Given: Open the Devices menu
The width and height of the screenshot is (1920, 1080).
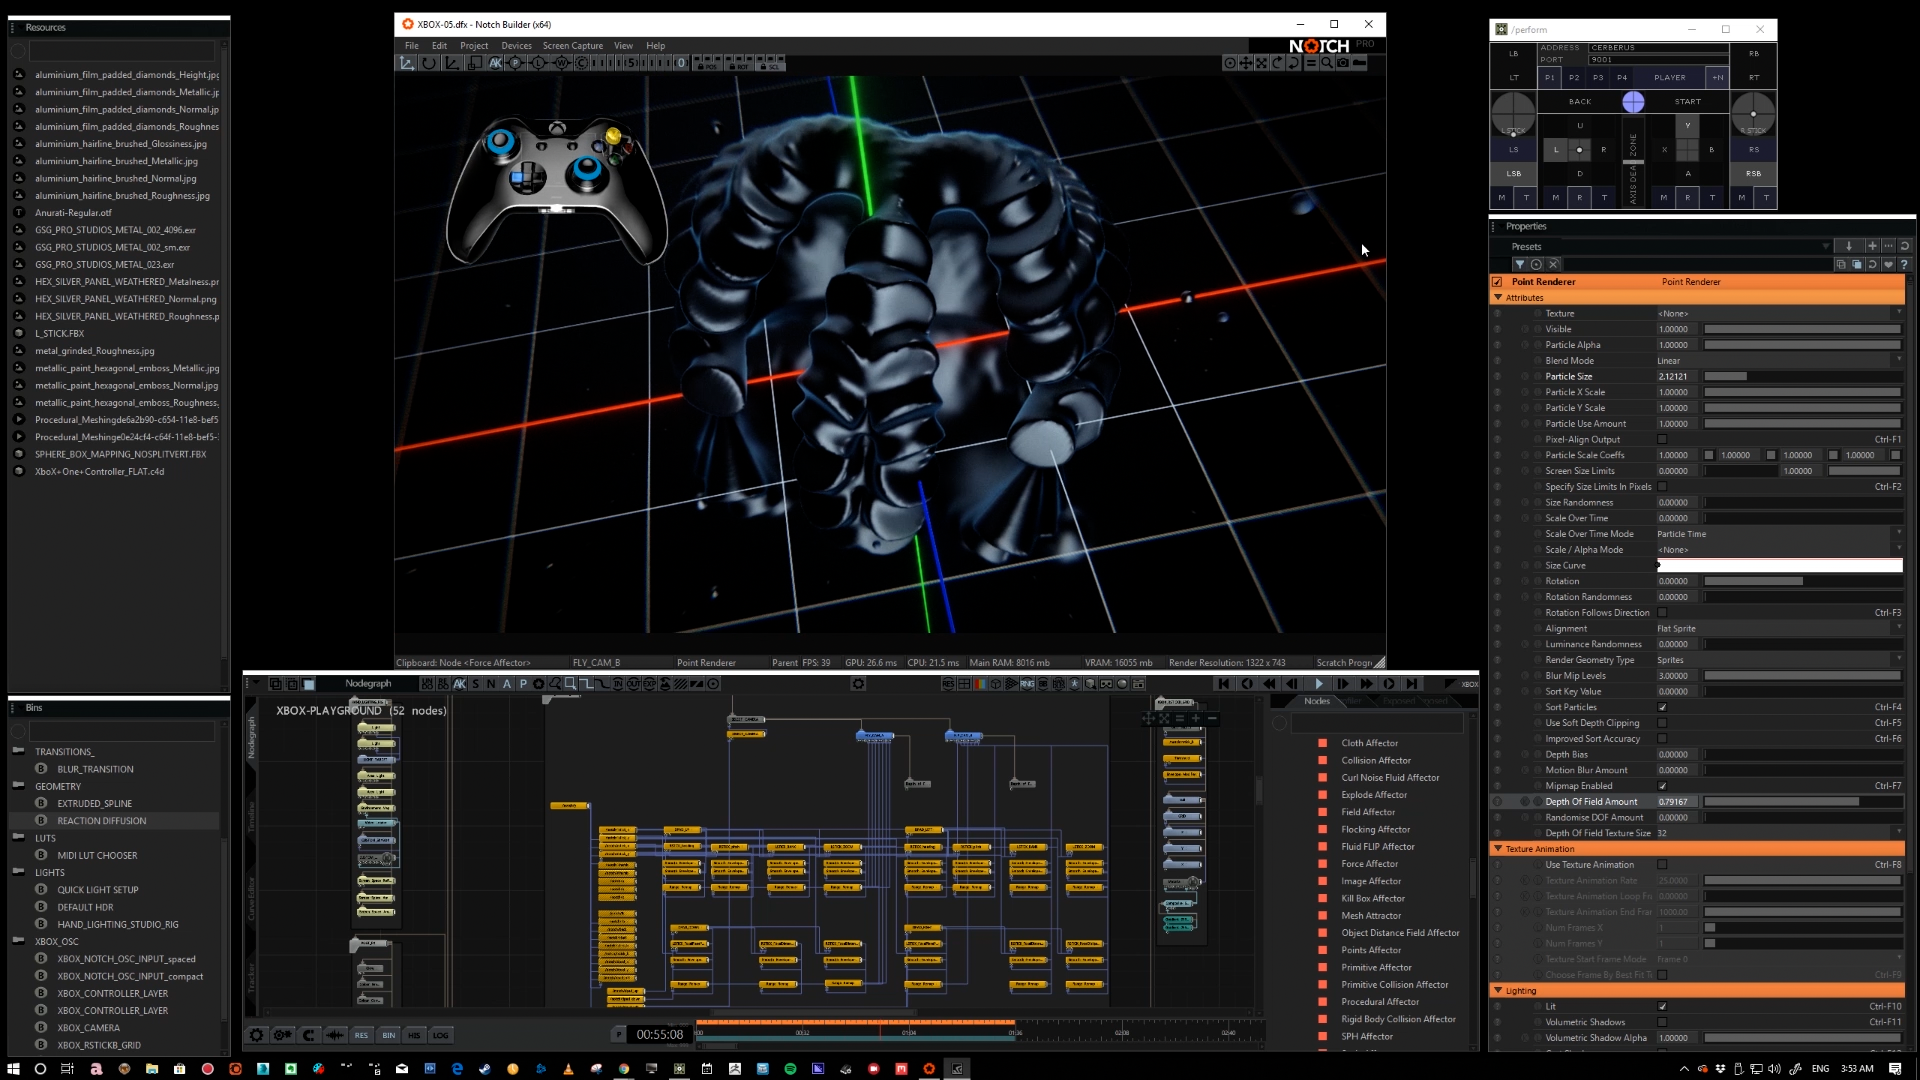Looking at the screenshot, I should point(516,46).
